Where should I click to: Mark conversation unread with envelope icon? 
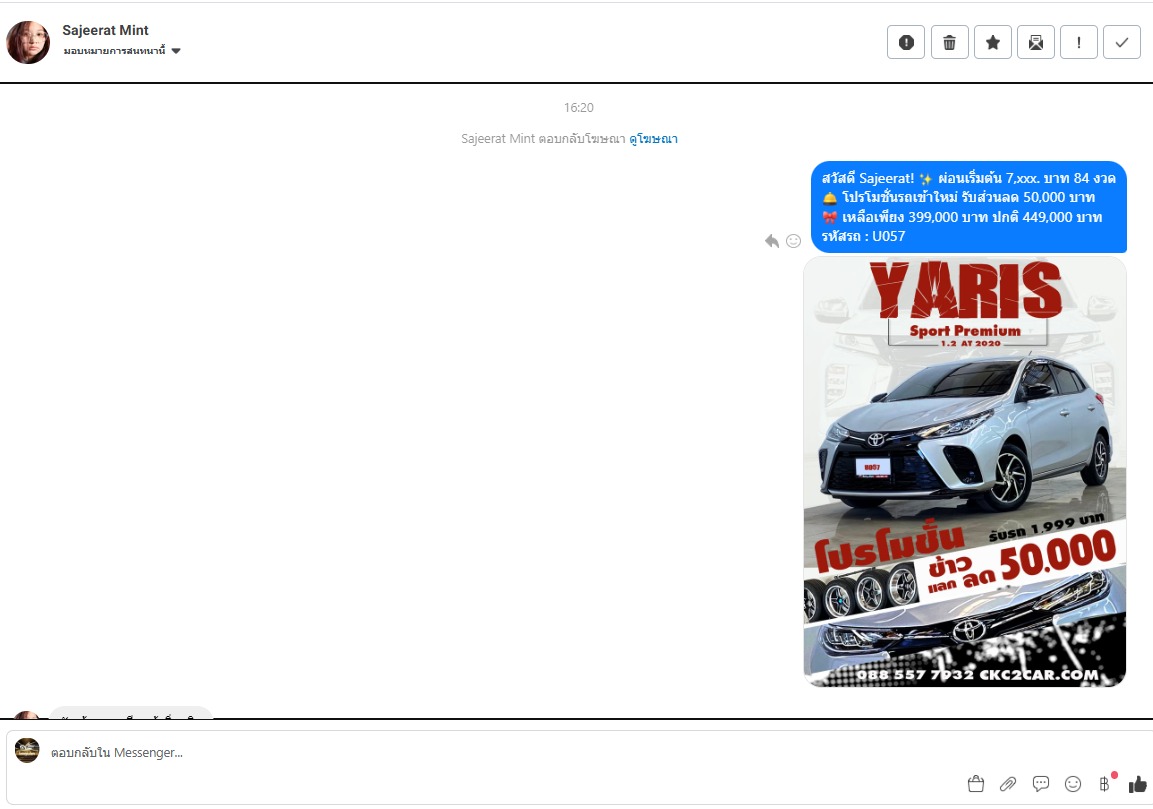point(1035,43)
